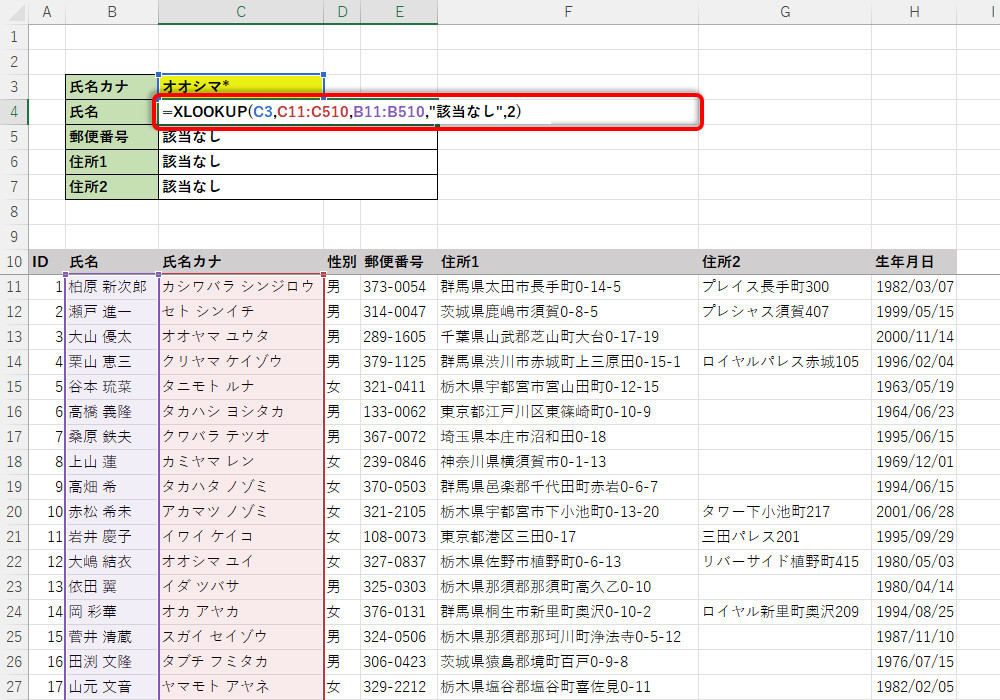Select row 10 header
This screenshot has height=700, width=1000.
click(14, 262)
